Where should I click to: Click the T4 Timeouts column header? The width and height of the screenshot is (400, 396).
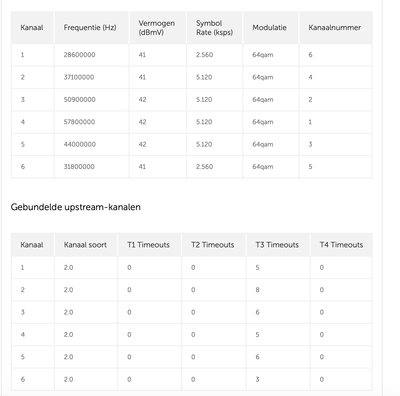341,245
